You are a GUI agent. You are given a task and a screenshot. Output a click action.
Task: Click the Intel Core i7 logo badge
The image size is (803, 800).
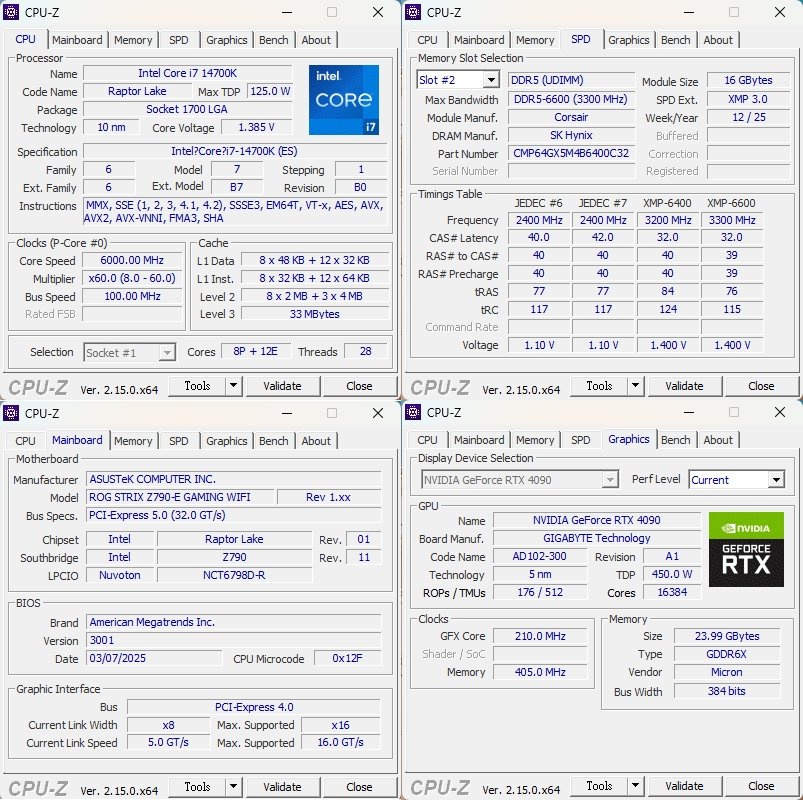(344, 100)
